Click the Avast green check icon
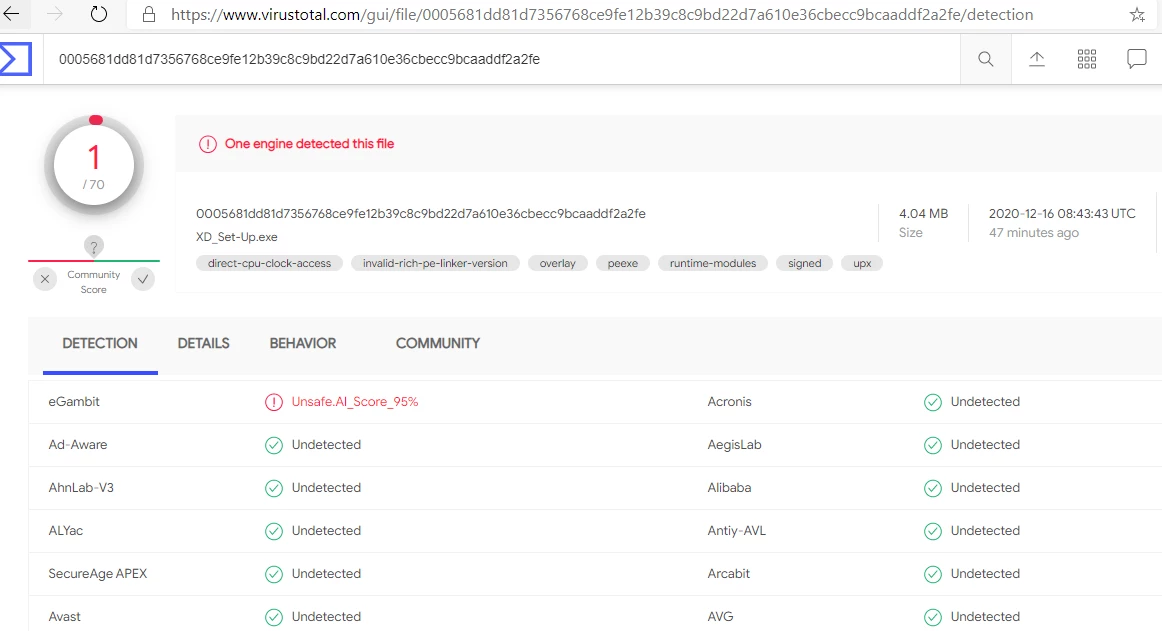 [x=274, y=617]
